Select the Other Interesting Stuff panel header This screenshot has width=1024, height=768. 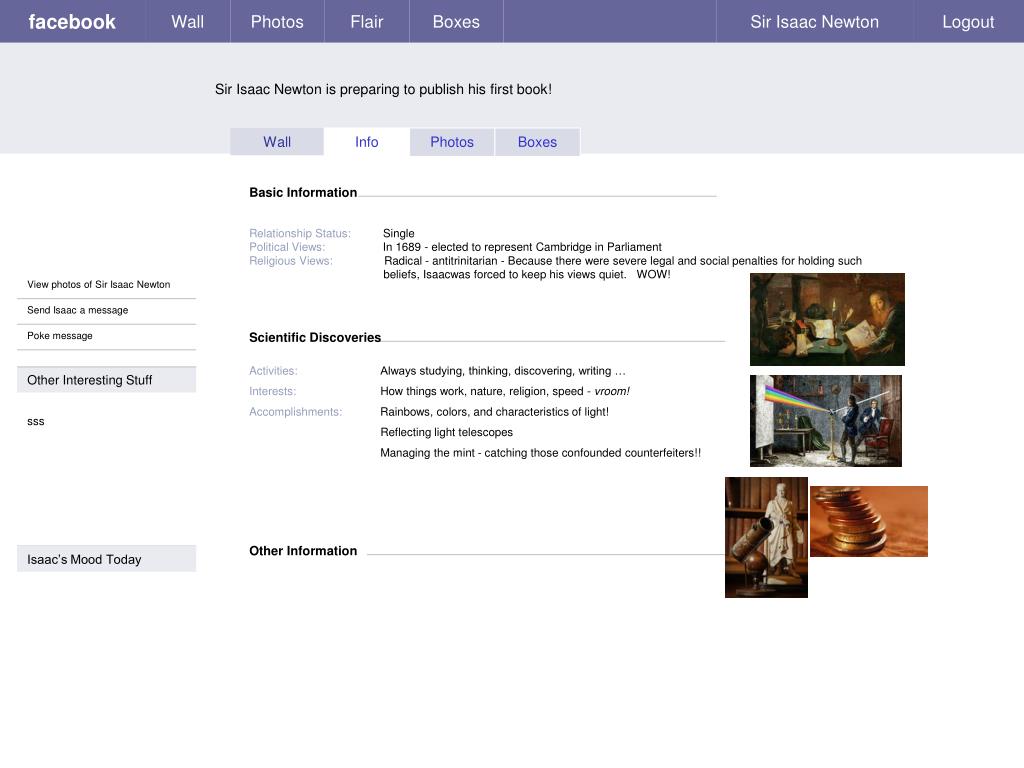tap(106, 379)
